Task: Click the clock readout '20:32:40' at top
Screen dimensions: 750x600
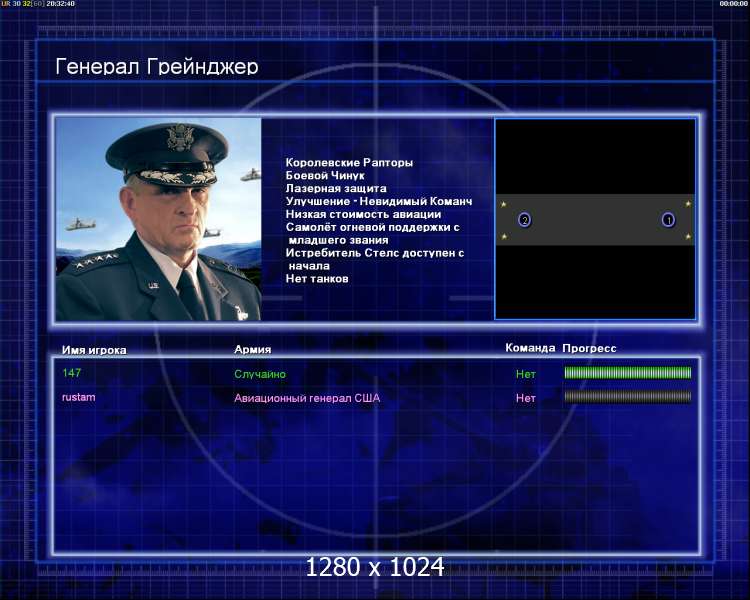Action: (60, 4)
